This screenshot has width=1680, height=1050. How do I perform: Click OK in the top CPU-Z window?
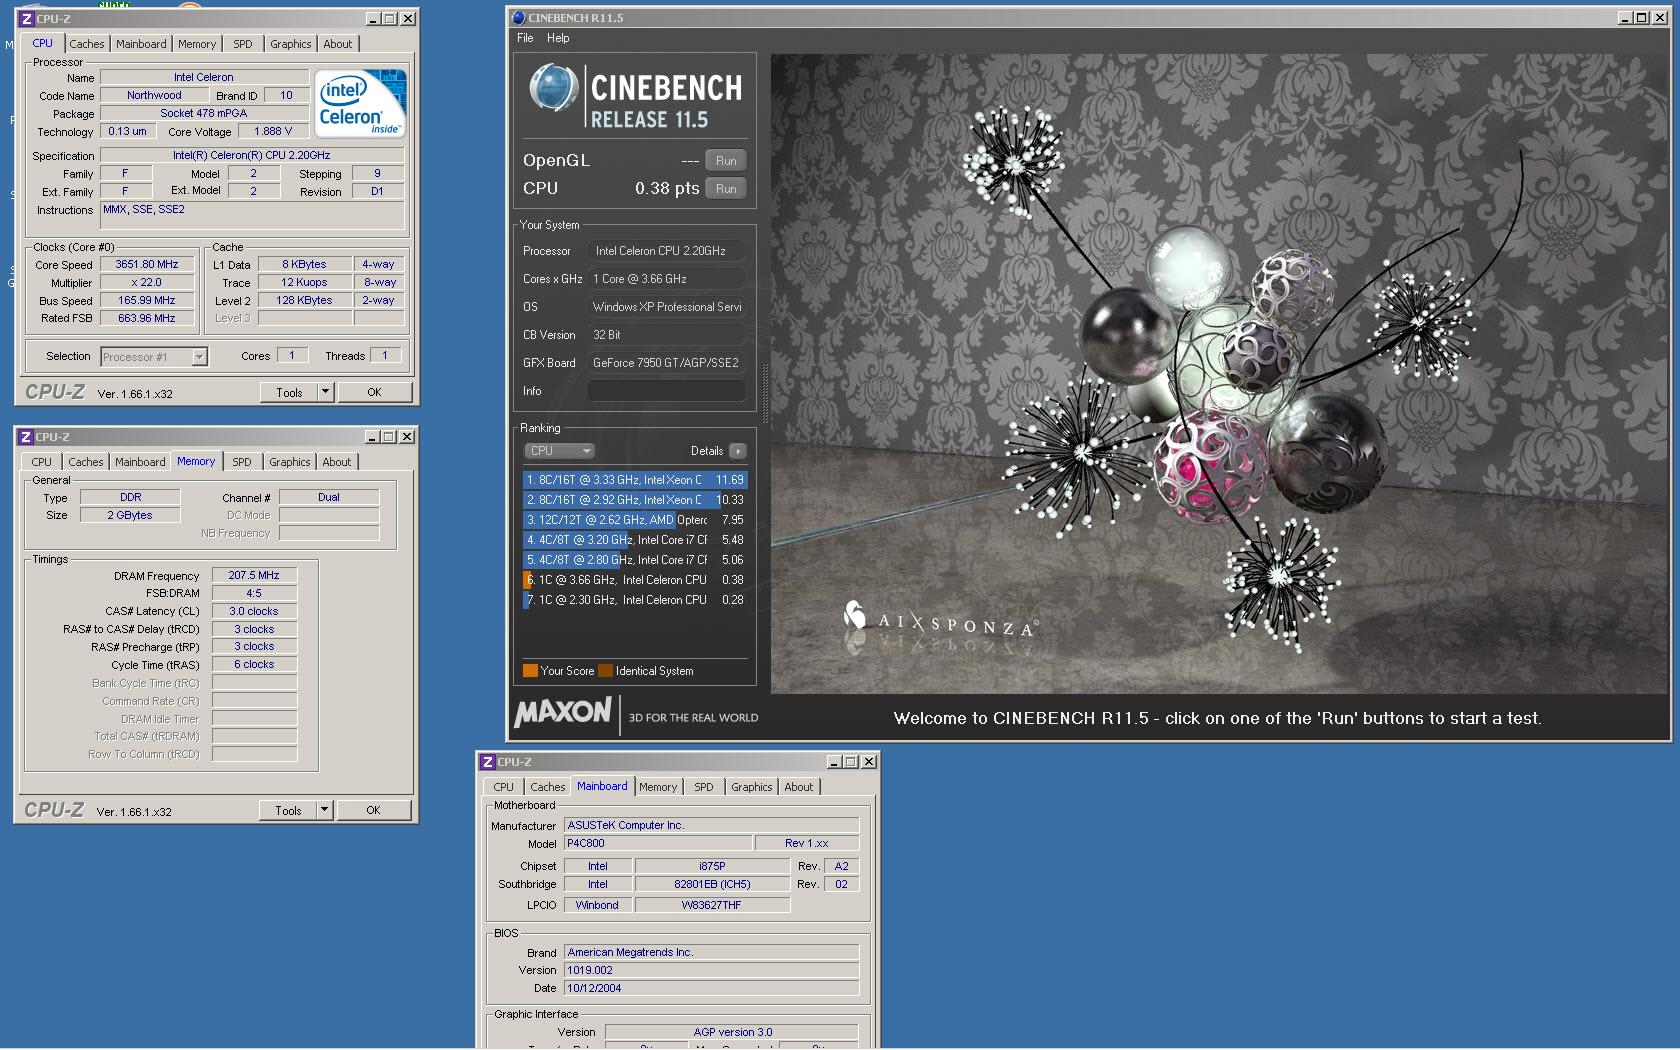click(x=374, y=393)
